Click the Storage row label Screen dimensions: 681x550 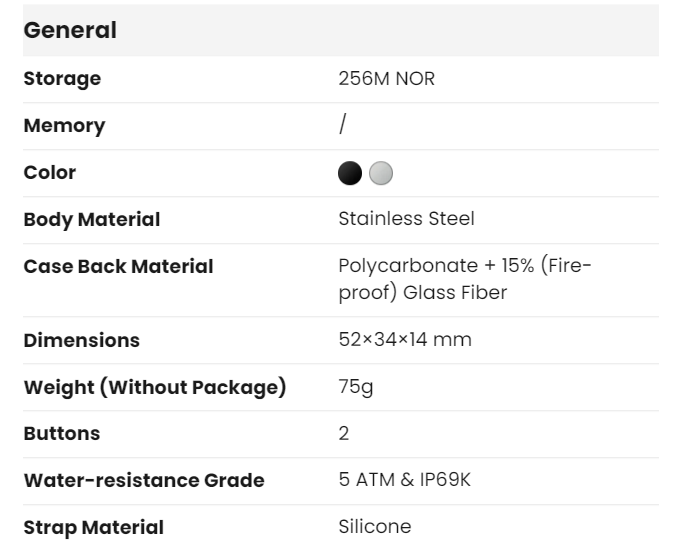tap(62, 78)
